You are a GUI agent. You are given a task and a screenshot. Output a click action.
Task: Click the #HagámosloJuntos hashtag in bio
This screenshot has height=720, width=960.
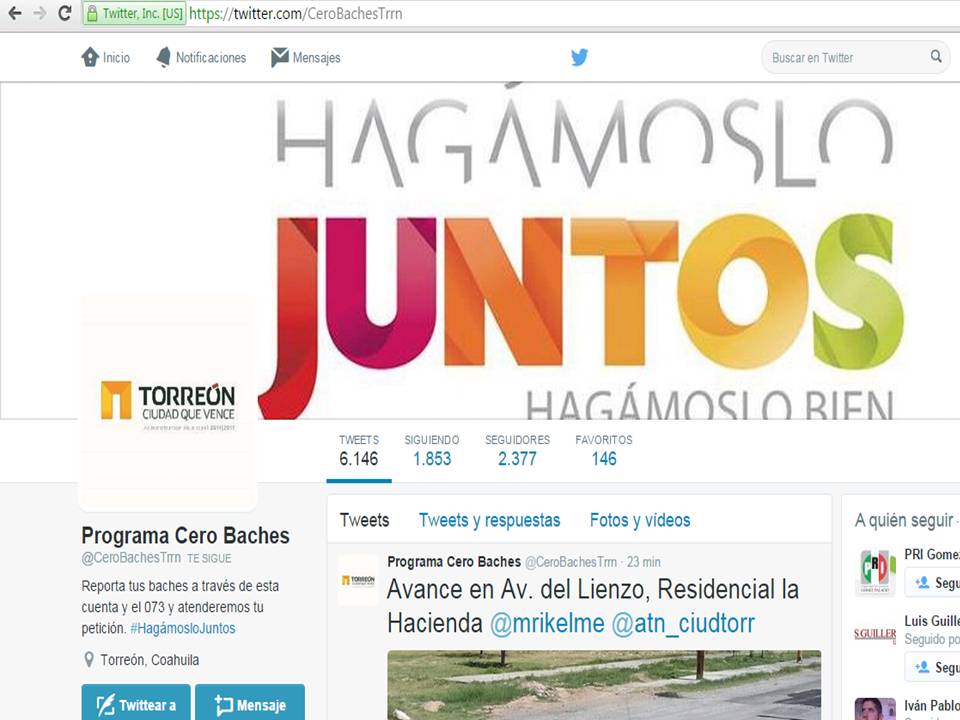(183, 628)
